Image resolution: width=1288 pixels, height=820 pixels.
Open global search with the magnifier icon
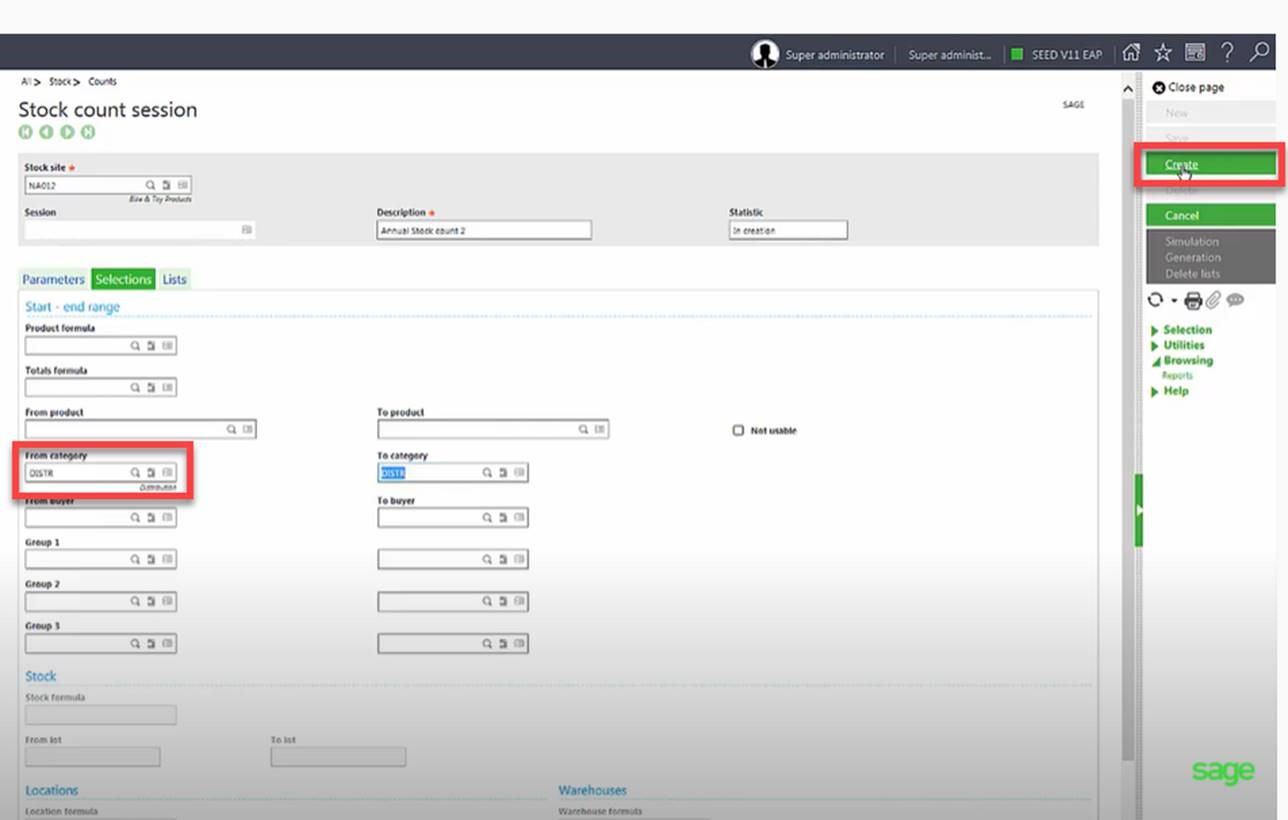tap(1259, 54)
